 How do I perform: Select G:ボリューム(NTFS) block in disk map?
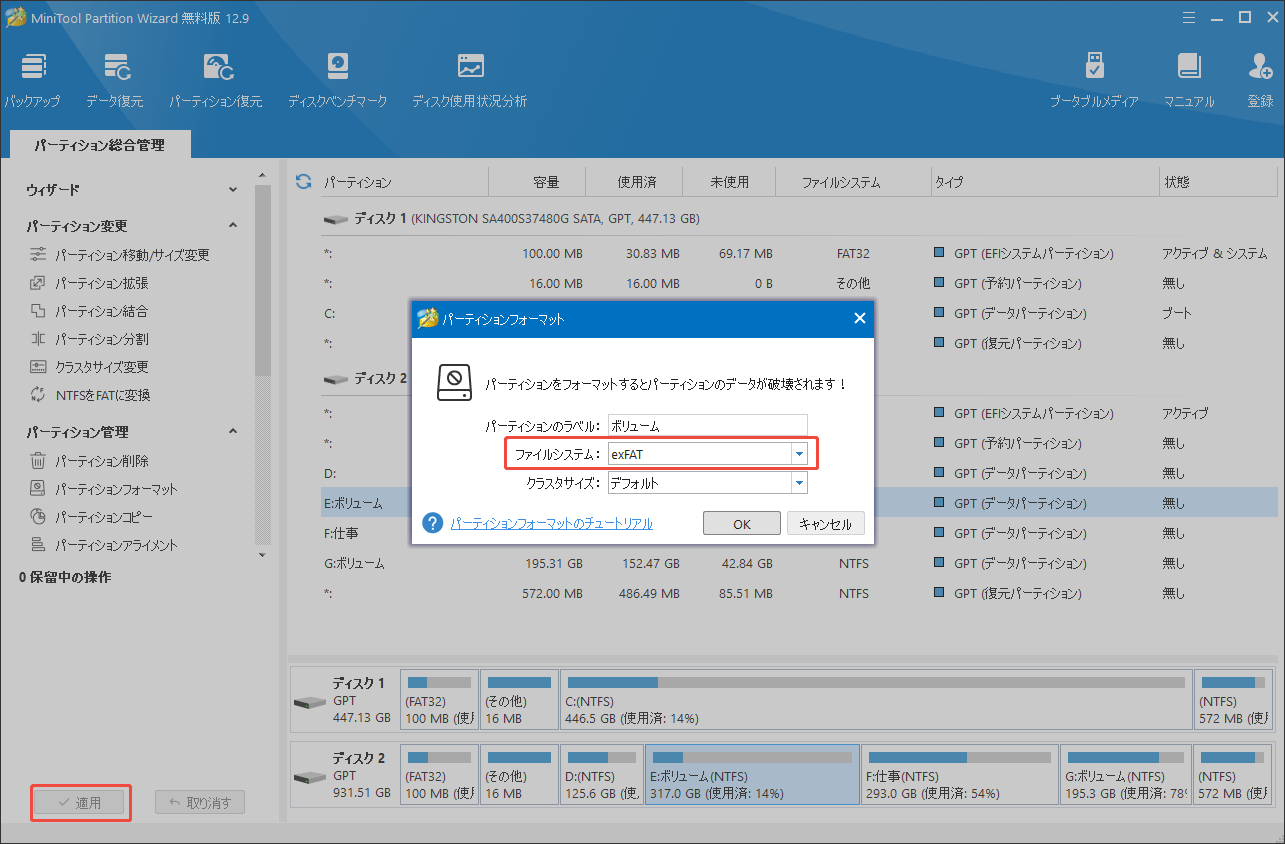tap(1125, 774)
